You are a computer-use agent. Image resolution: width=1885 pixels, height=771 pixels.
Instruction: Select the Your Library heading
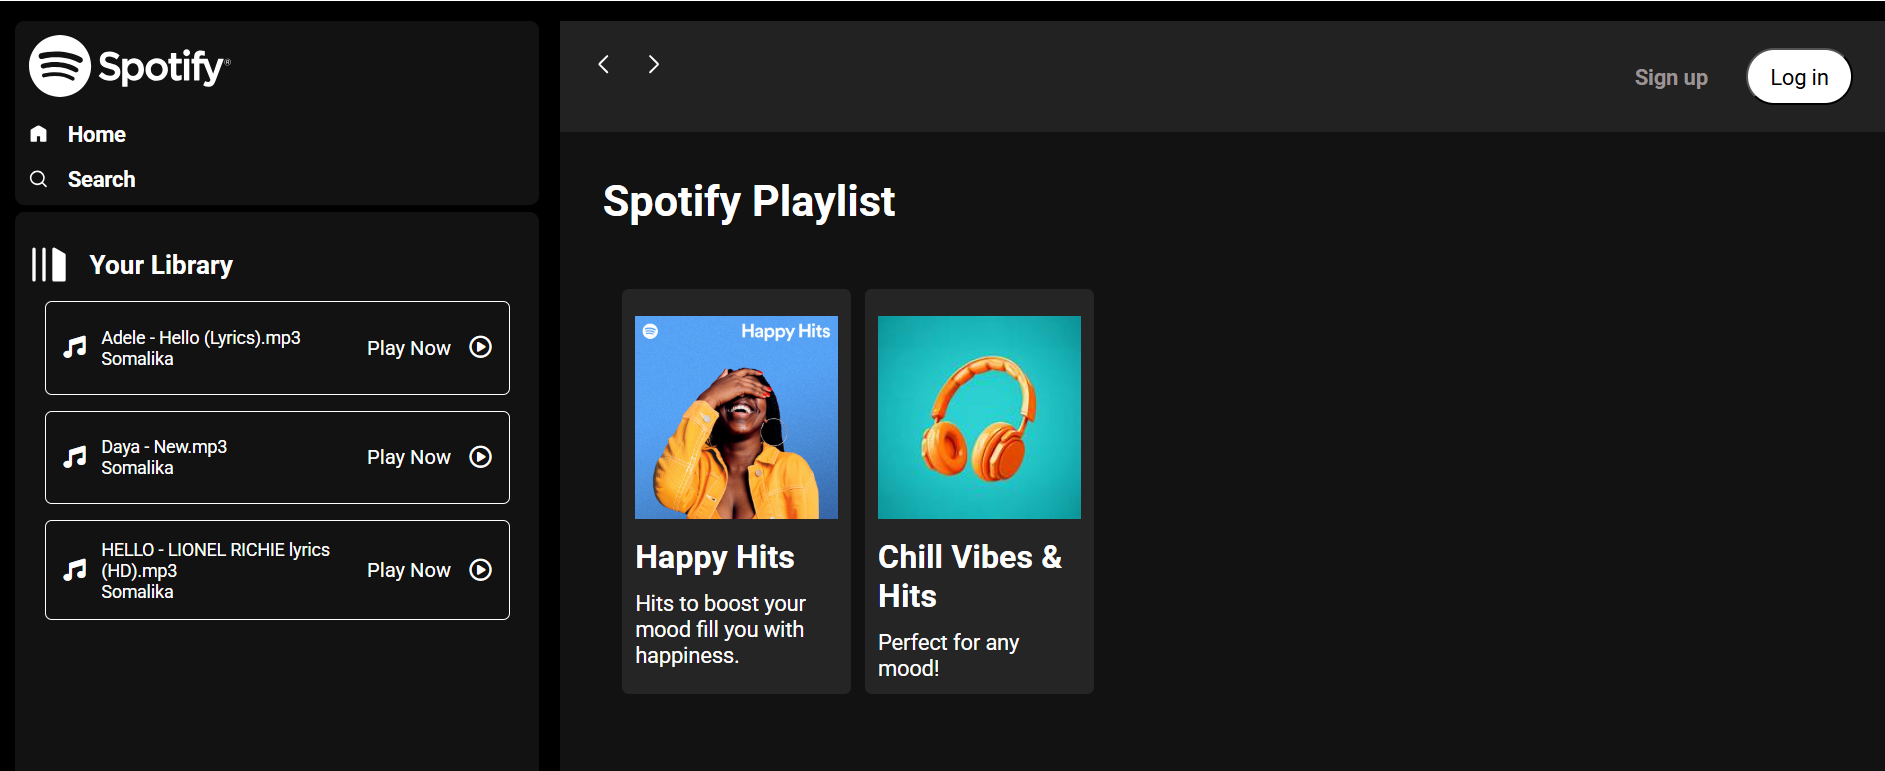click(x=161, y=265)
